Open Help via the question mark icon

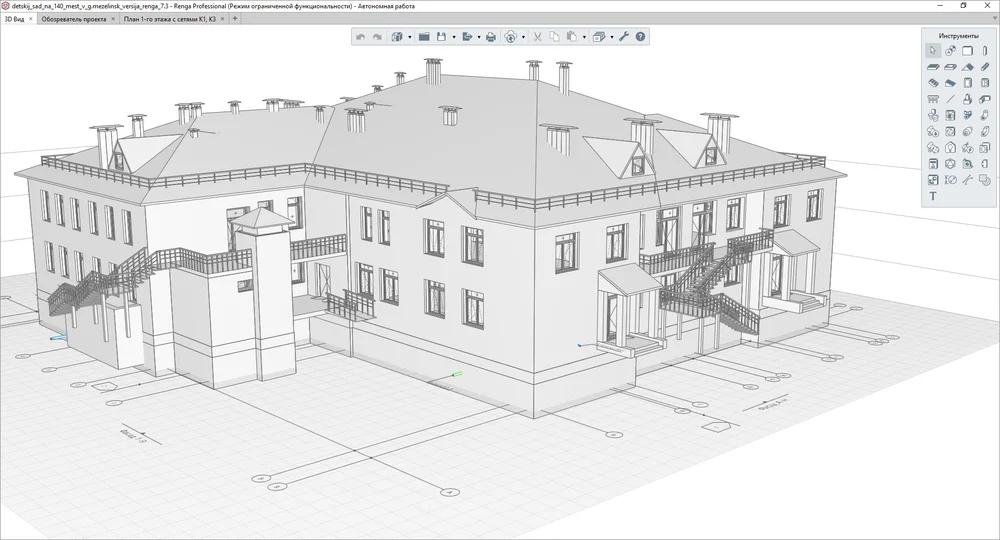tap(641, 37)
